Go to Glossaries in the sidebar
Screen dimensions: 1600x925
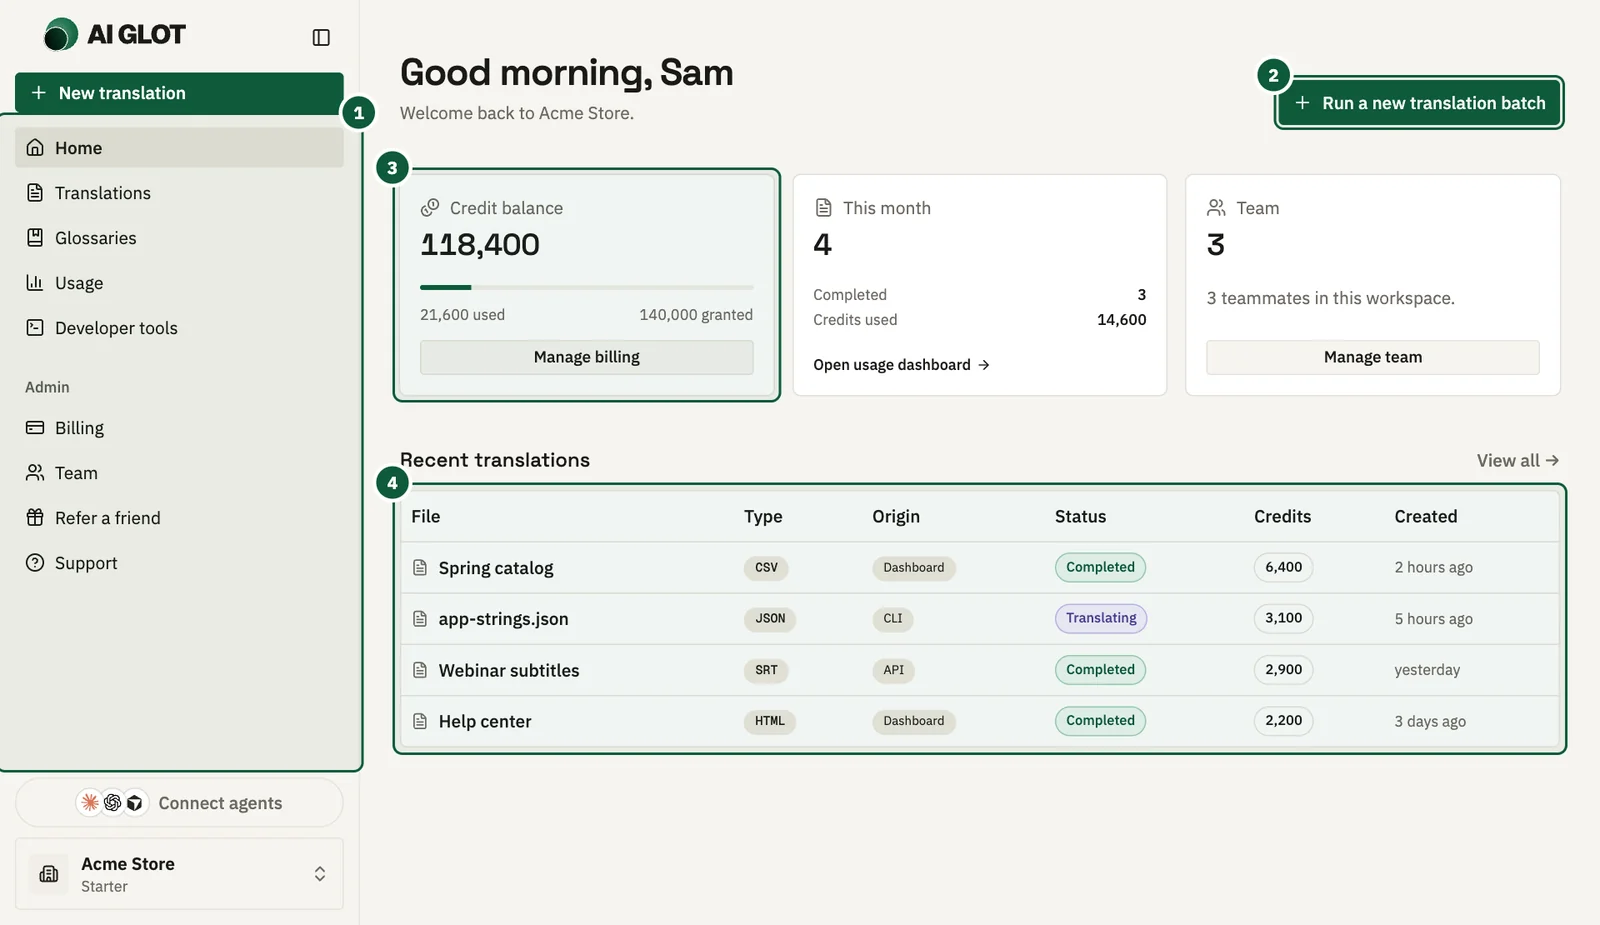pos(179,238)
